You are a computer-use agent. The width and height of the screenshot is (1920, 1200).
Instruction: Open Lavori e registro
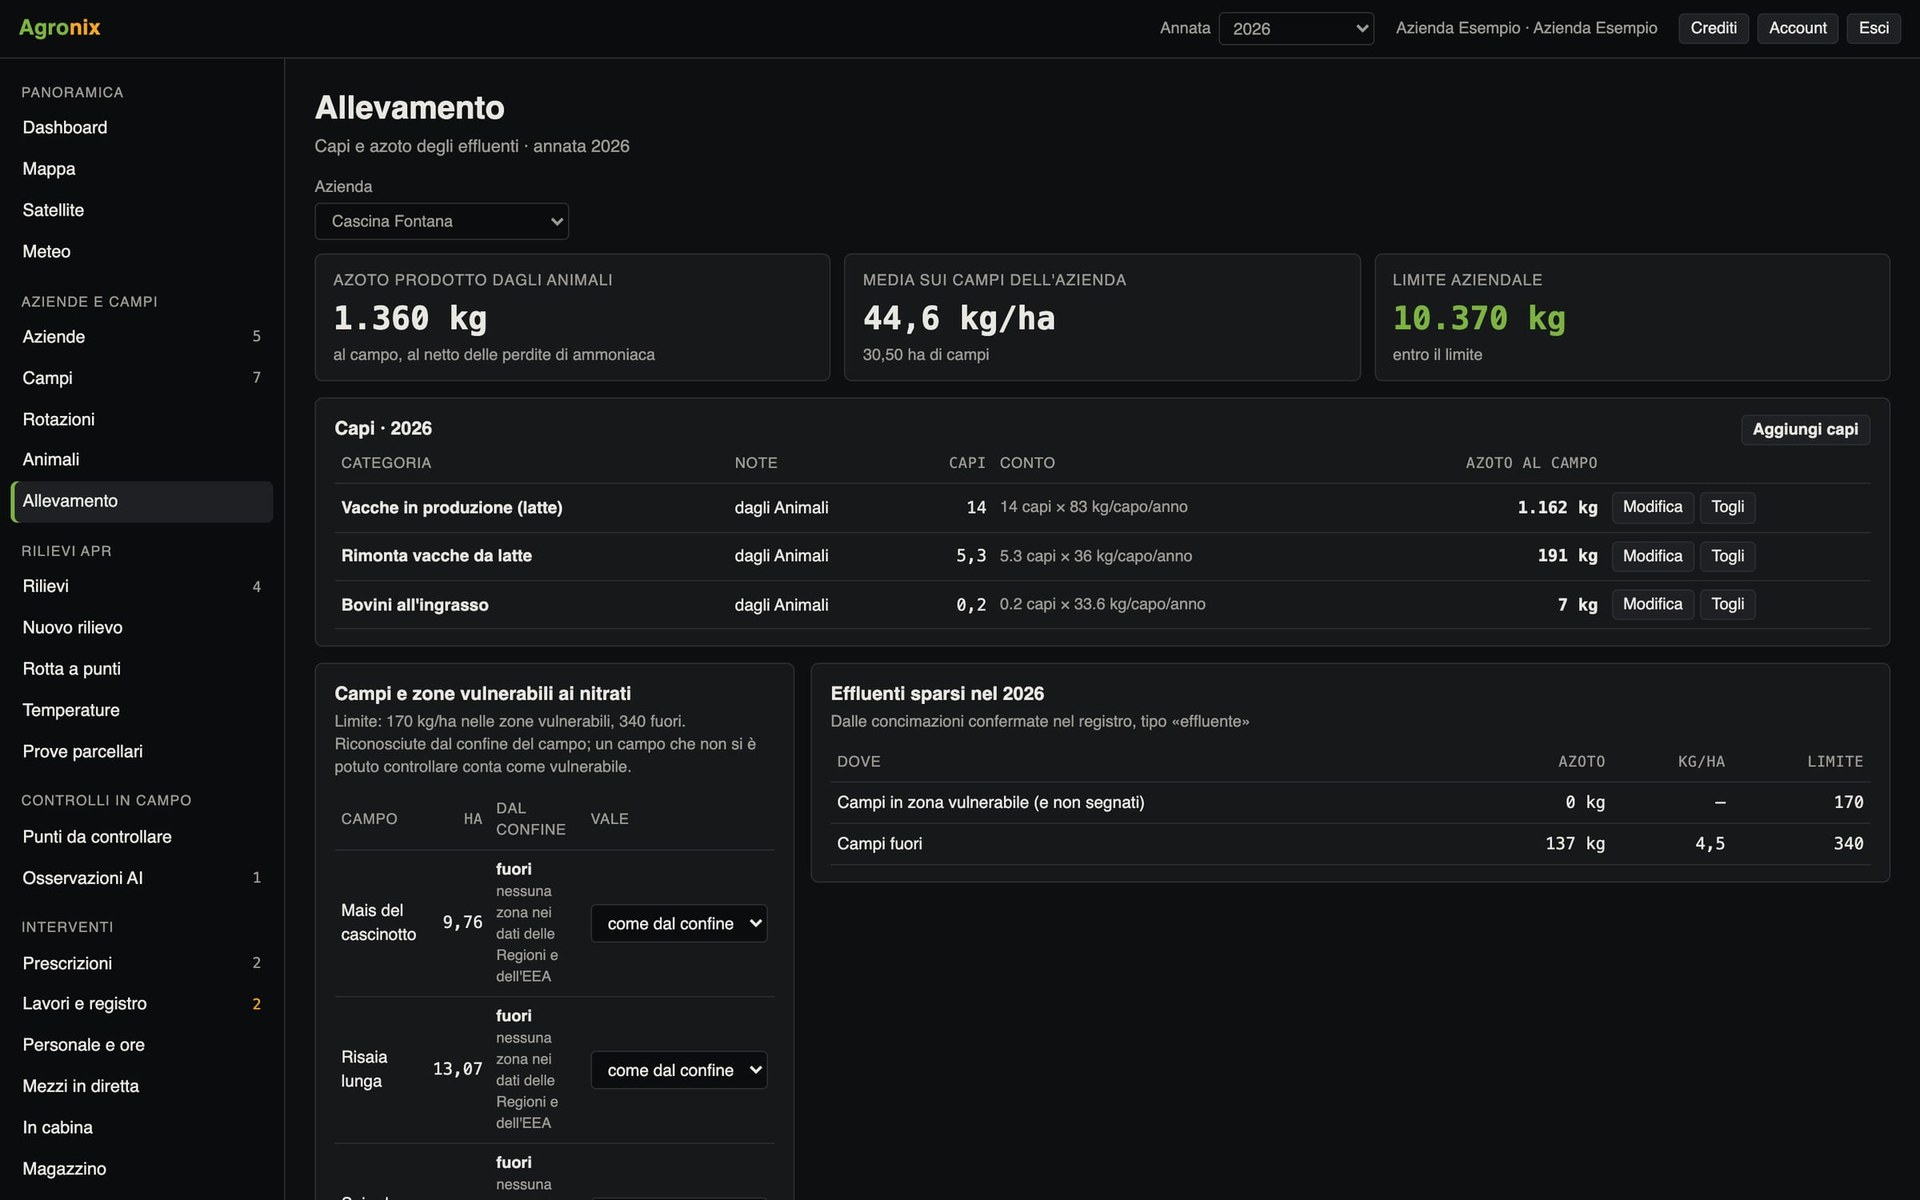(142, 1004)
